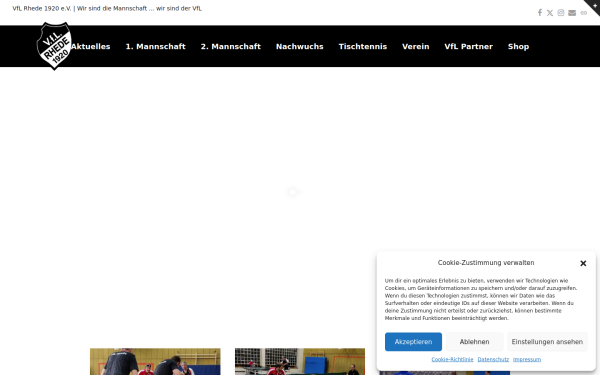Click the chain link icon in header
This screenshot has width=600, height=375.
tap(584, 13)
